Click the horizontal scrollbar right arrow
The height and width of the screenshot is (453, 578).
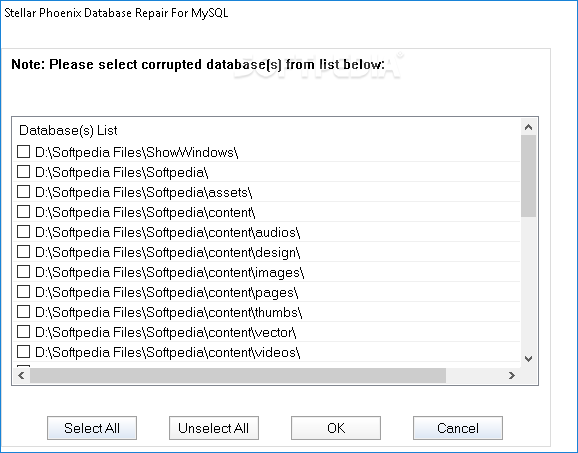click(x=512, y=376)
